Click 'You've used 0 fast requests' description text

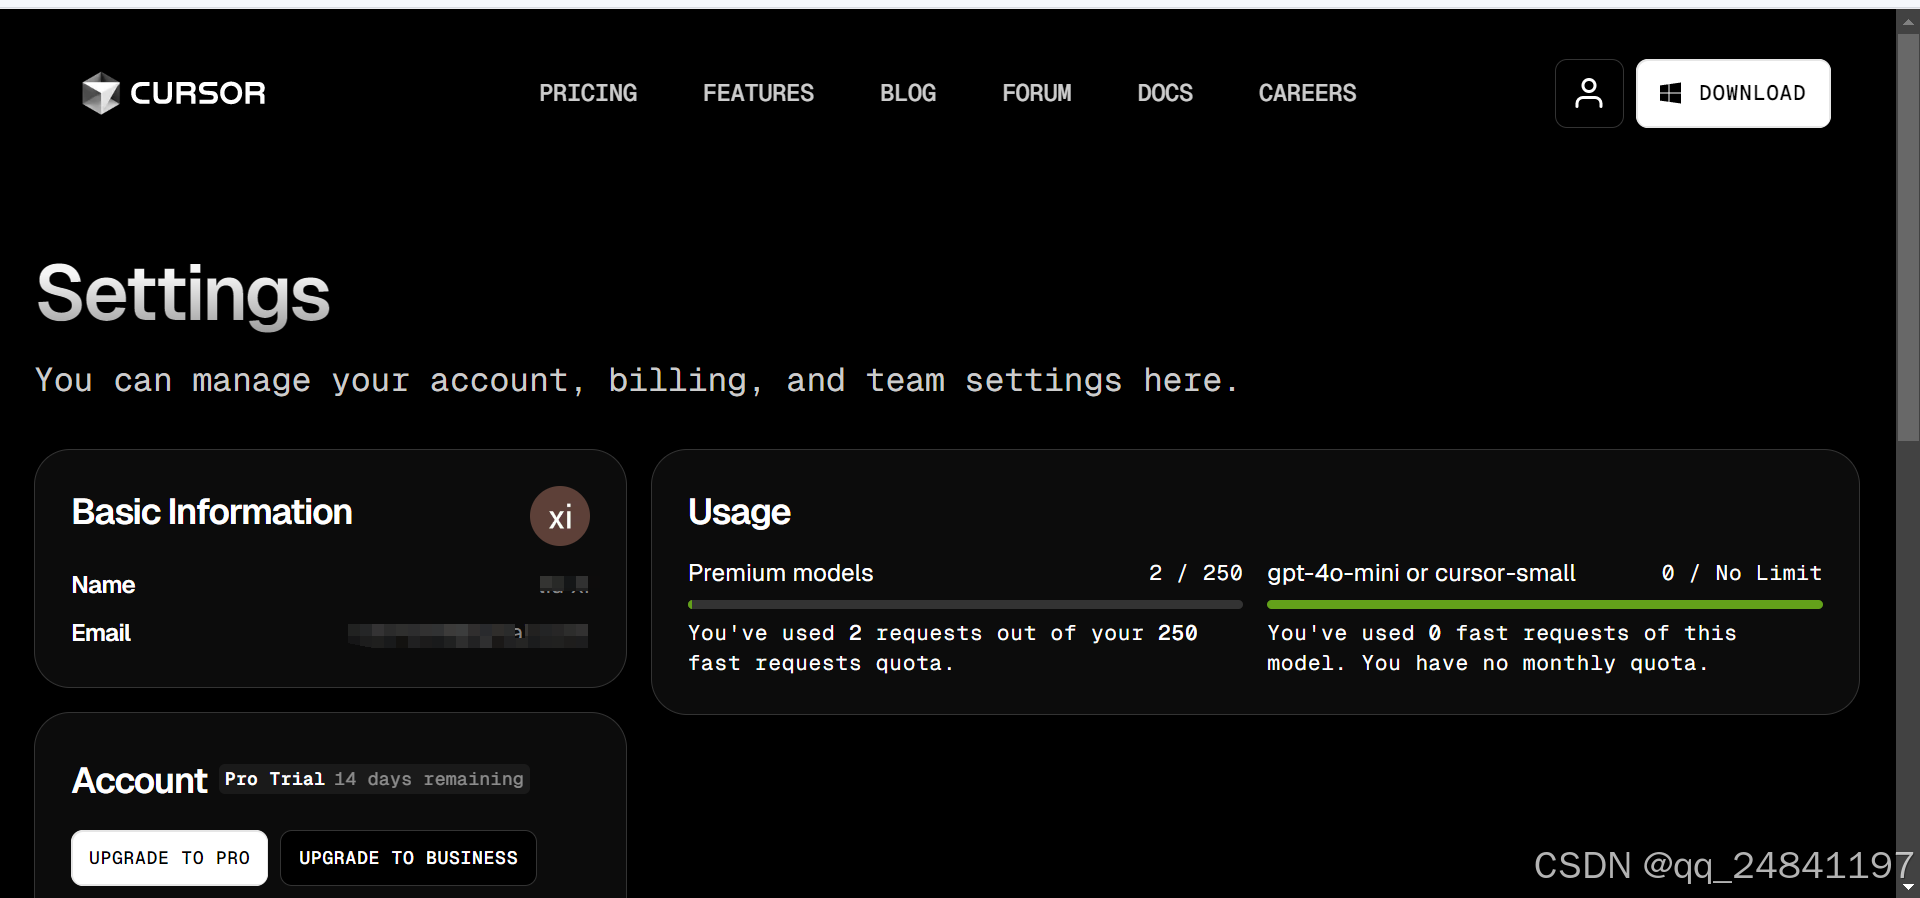pyautogui.click(x=1501, y=648)
